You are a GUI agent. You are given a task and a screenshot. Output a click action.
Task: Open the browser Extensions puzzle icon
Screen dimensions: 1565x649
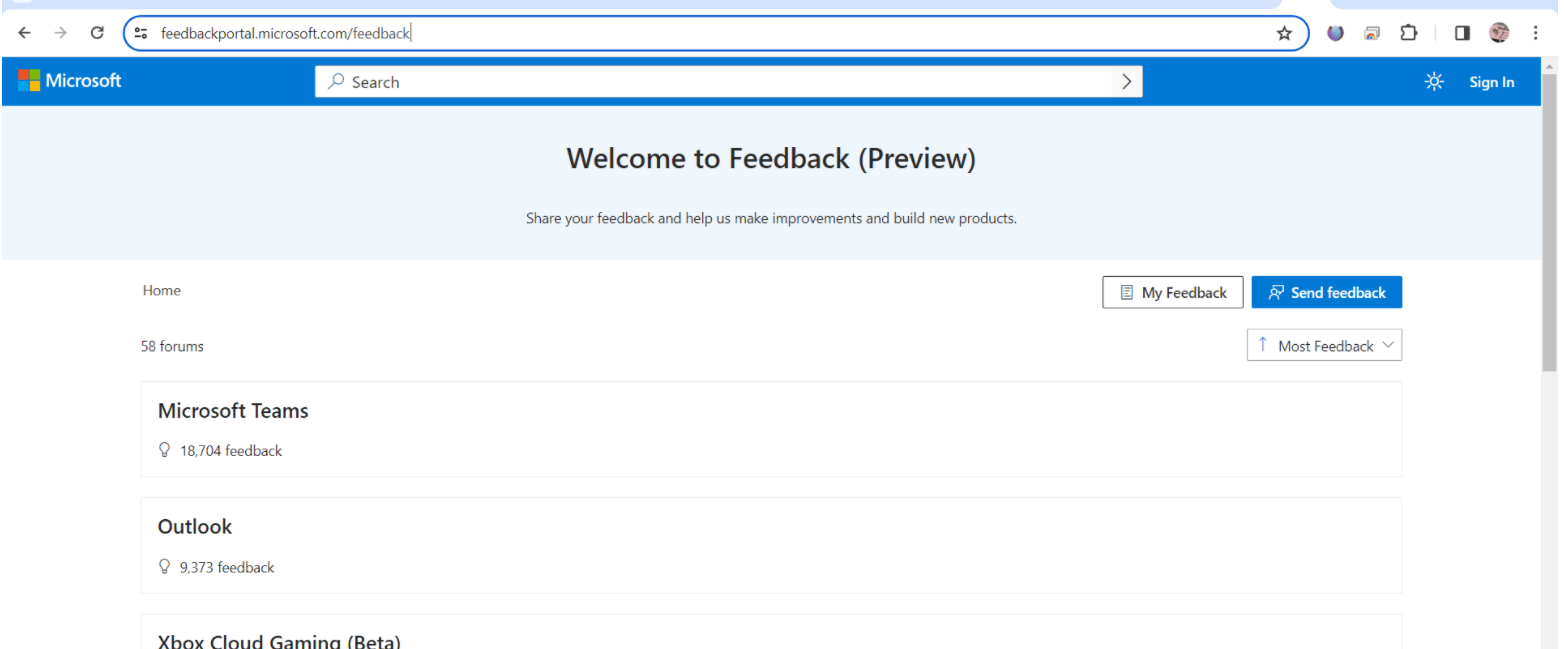click(1409, 32)
